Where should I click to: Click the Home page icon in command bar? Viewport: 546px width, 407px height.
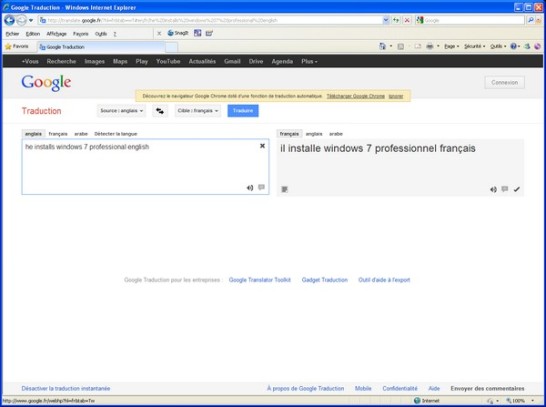pos(382,46)
